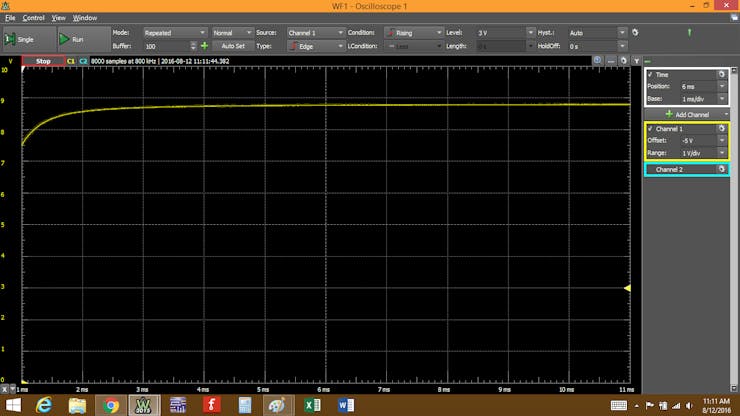
Task: Open the View menu
Action: (59, 18)
